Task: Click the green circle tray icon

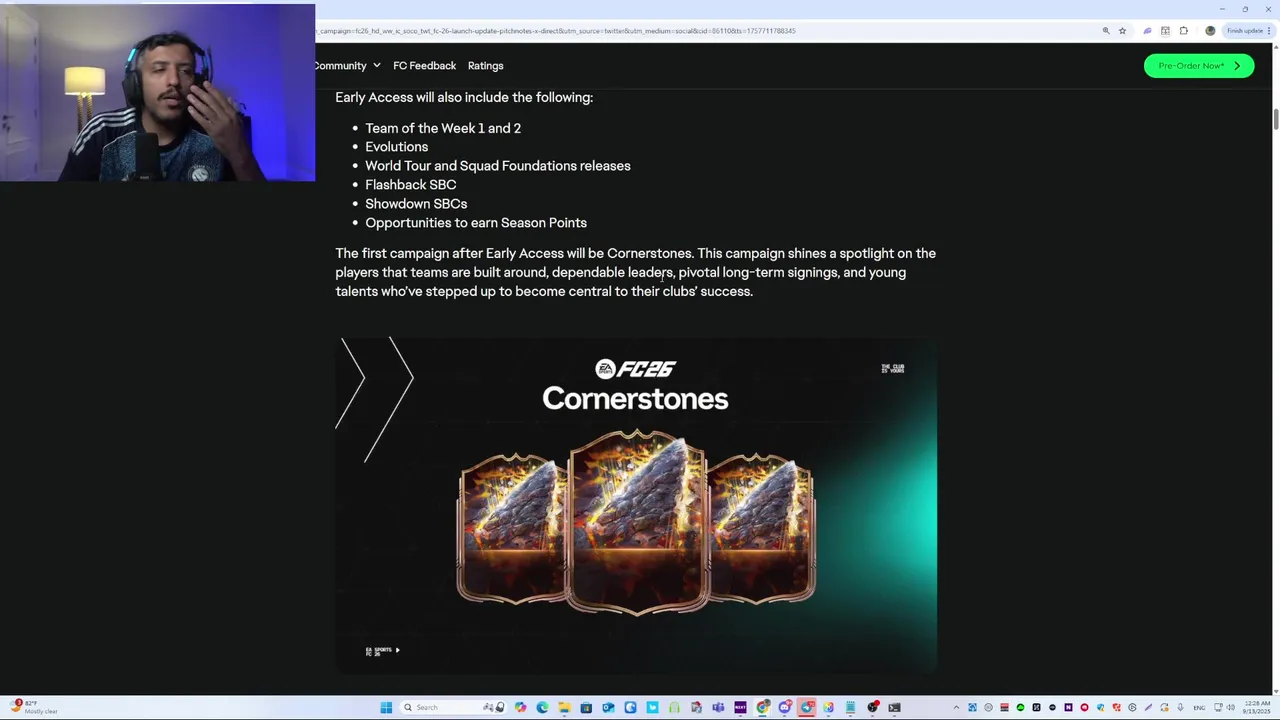Action: pyautogui.click(x=1020, y=707)
